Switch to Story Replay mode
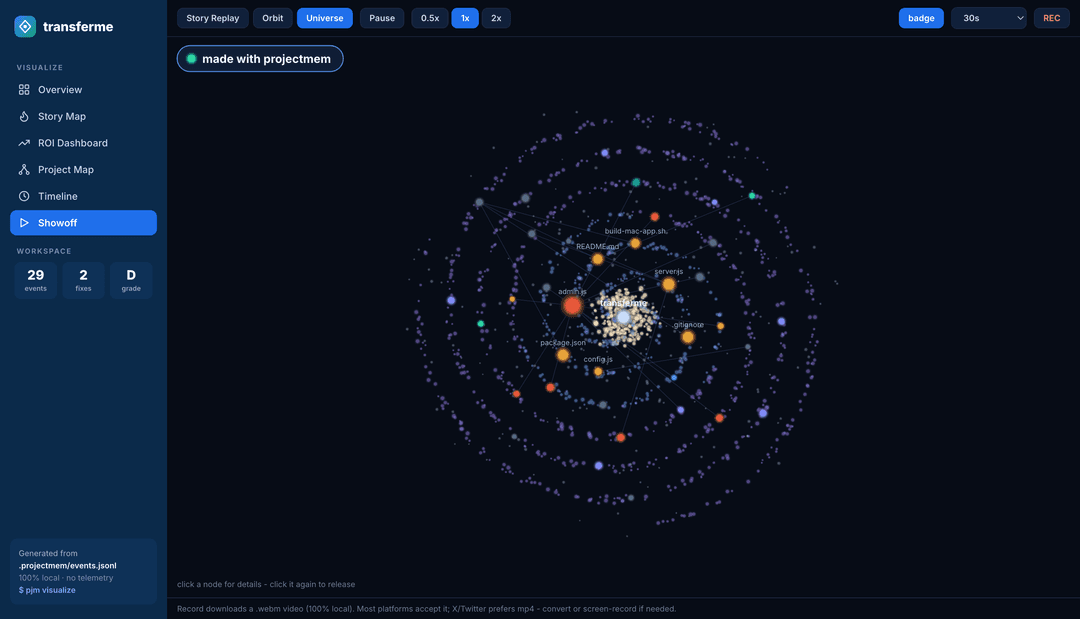Viewport: 1080px width, 619px height. [213, 18]
